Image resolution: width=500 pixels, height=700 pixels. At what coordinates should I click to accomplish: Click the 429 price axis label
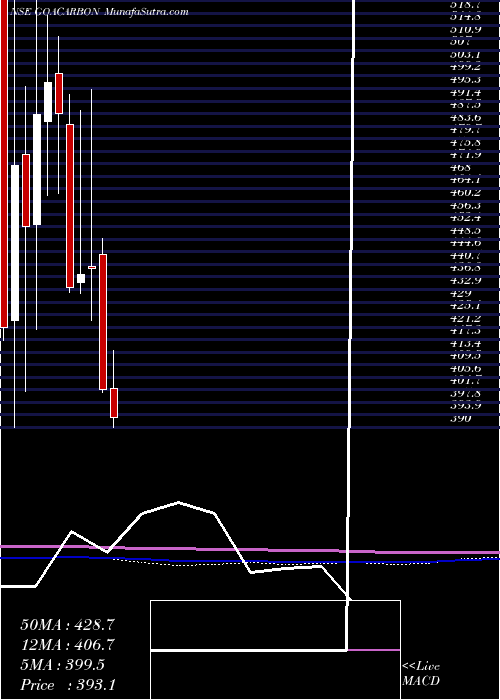point(460,294)
